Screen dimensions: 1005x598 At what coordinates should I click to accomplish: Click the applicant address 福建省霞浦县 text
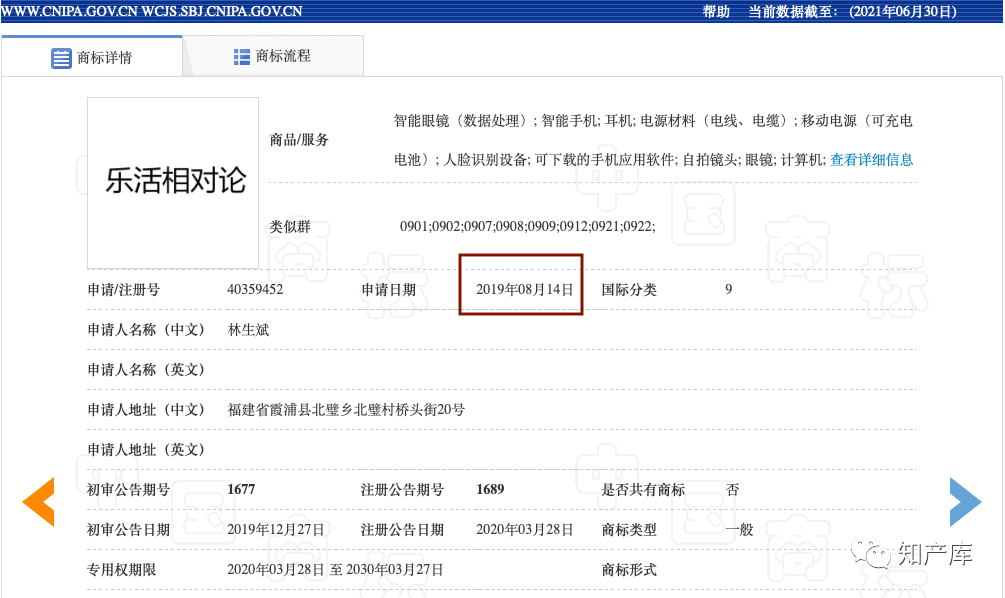coord(346,410)
